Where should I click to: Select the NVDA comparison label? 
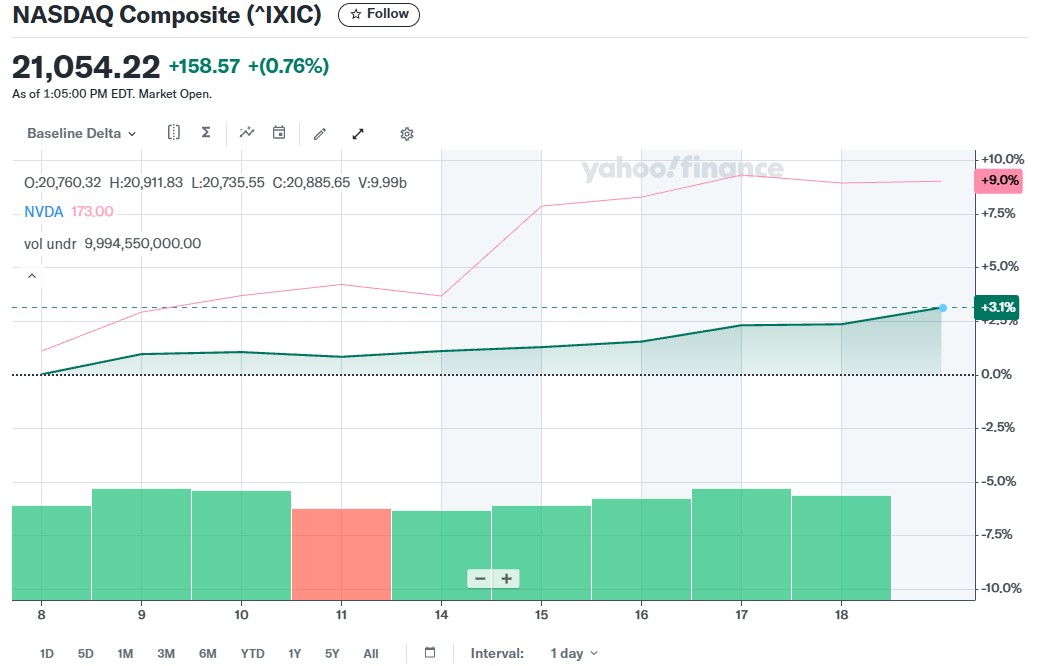click(44, 212)
